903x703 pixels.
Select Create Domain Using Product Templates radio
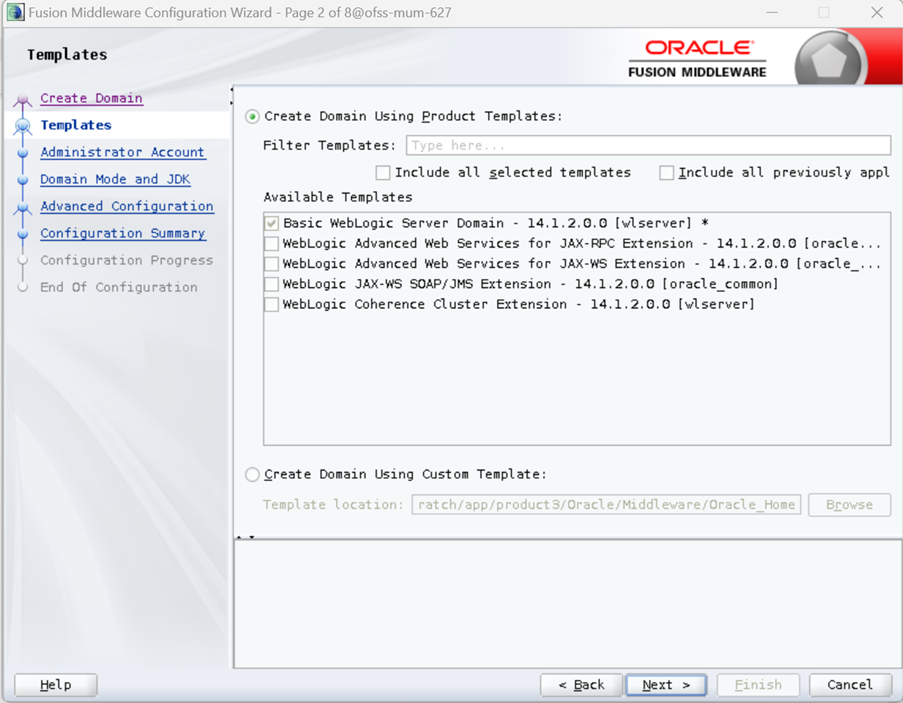pos(252,117)
